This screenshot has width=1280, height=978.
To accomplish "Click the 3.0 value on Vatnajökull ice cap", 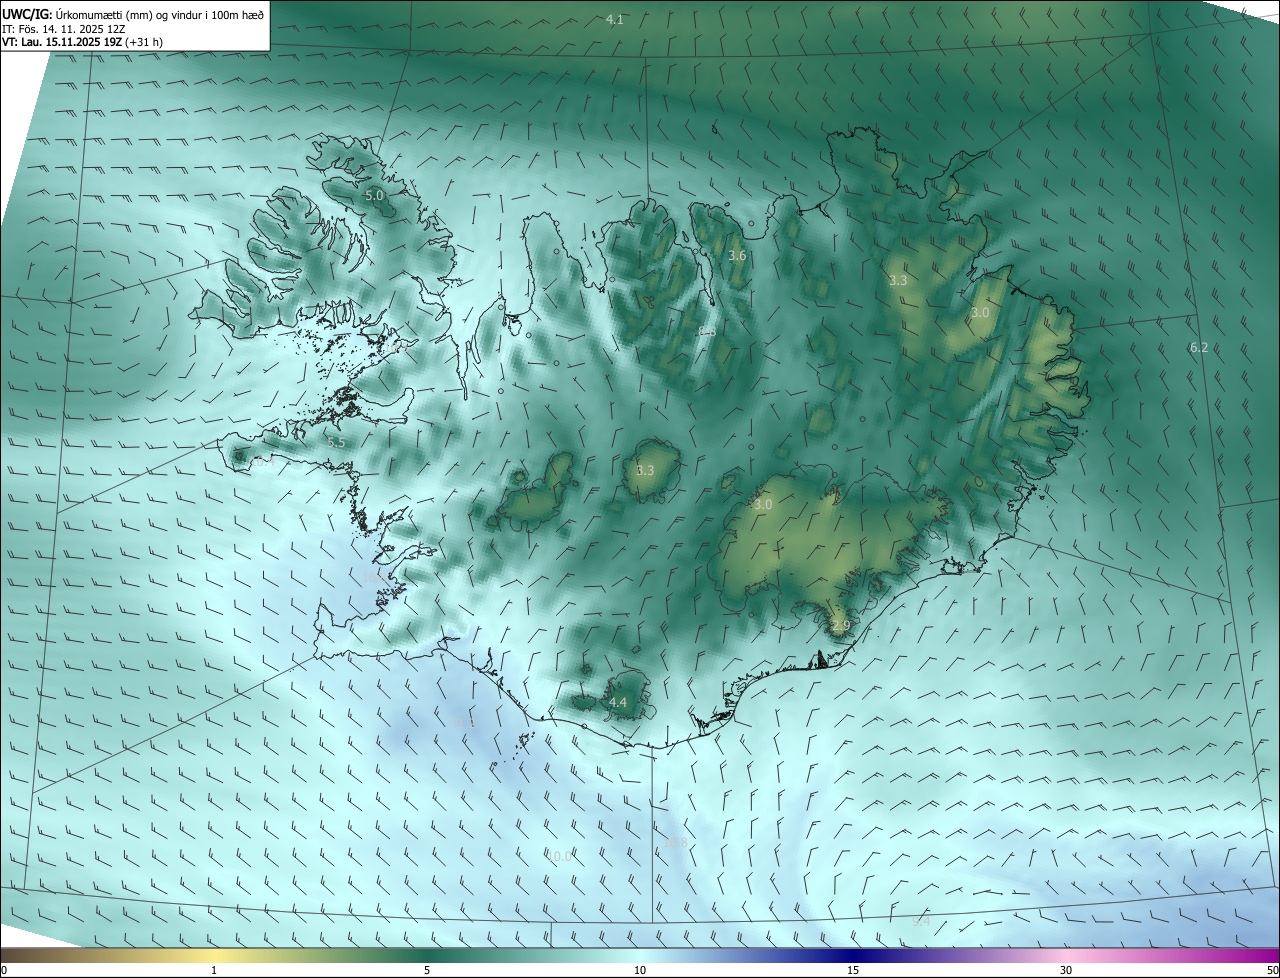I will coord(763,505).
